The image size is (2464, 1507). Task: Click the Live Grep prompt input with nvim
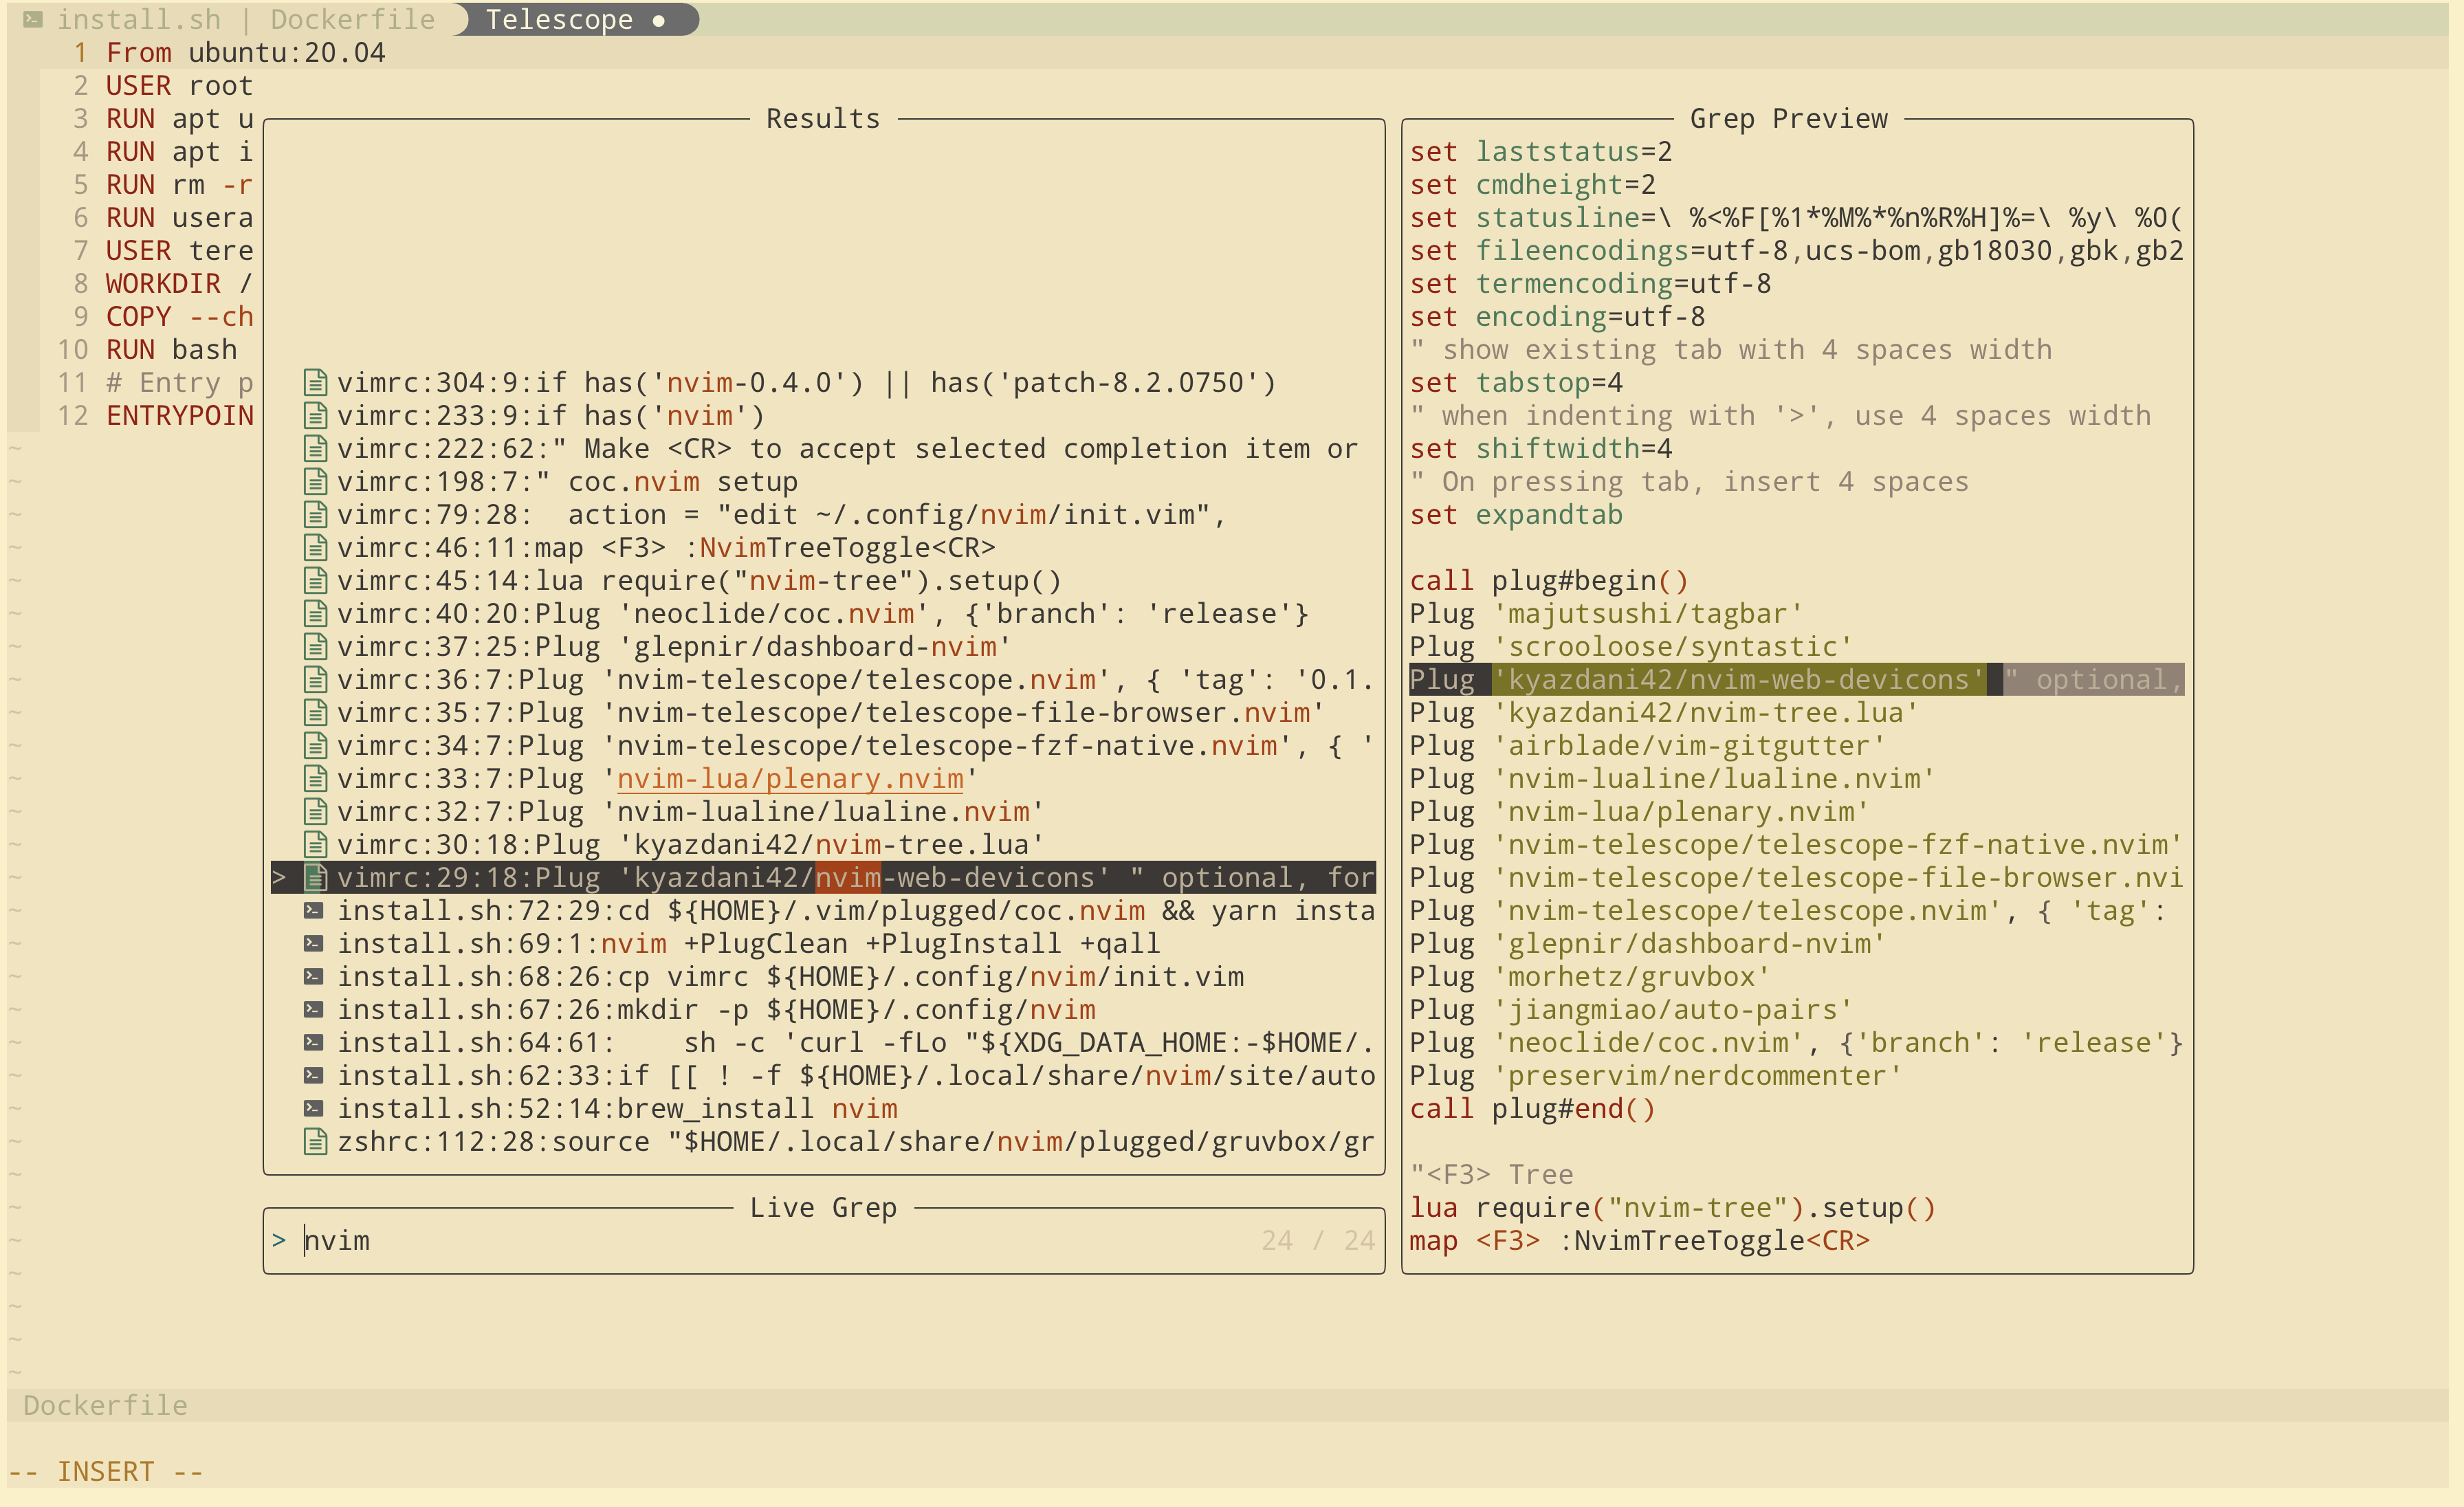(x=824, y=1241)
